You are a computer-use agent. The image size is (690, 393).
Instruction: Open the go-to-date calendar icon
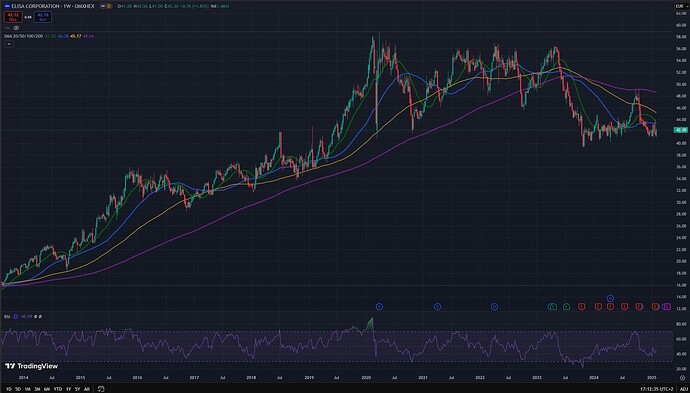(x=101, y=389)
